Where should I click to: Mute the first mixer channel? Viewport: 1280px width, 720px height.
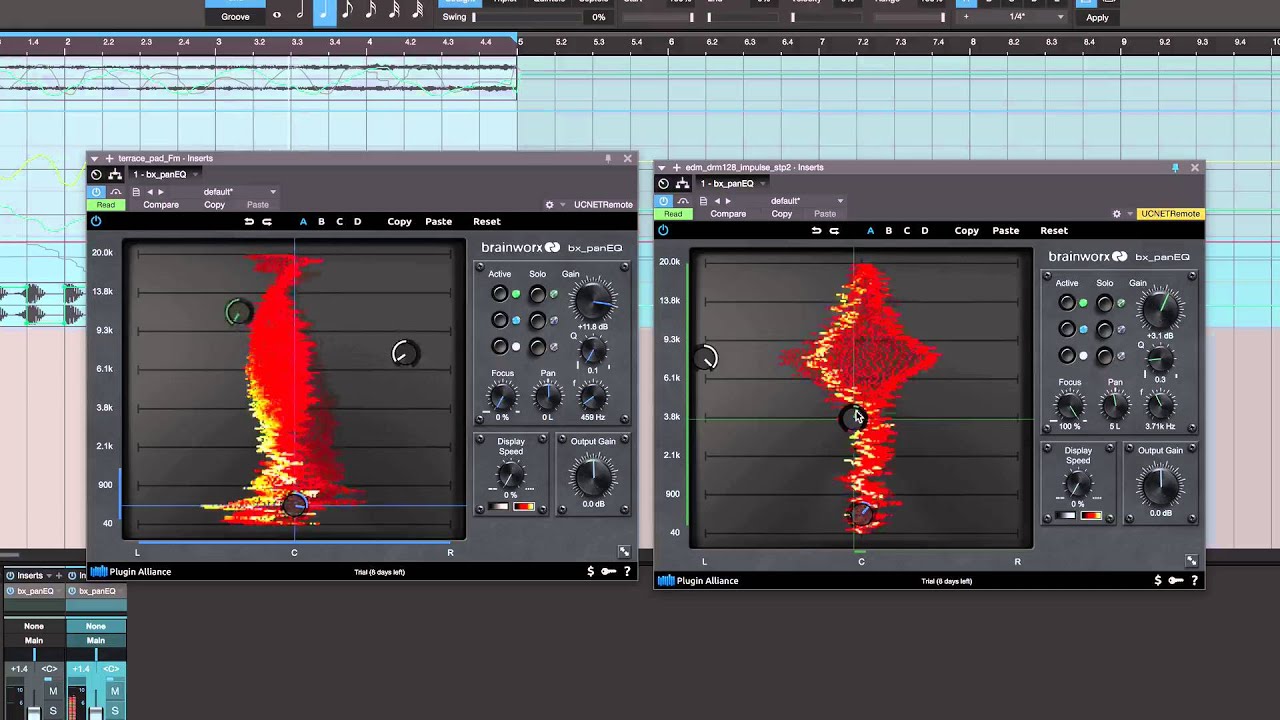(53, 691)
